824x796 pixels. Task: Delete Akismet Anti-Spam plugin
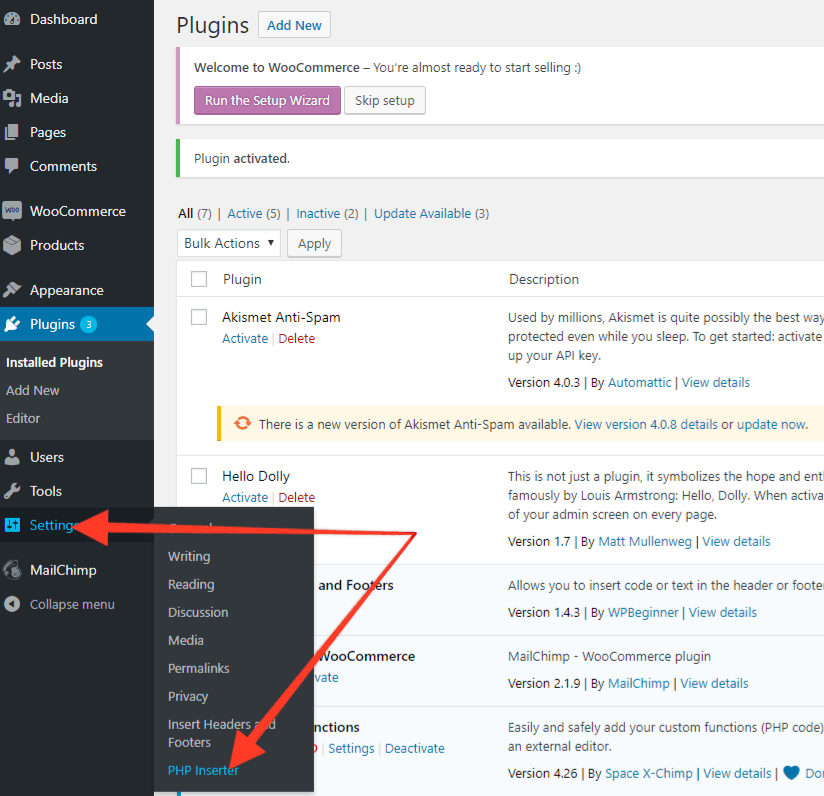coord(297,338)
